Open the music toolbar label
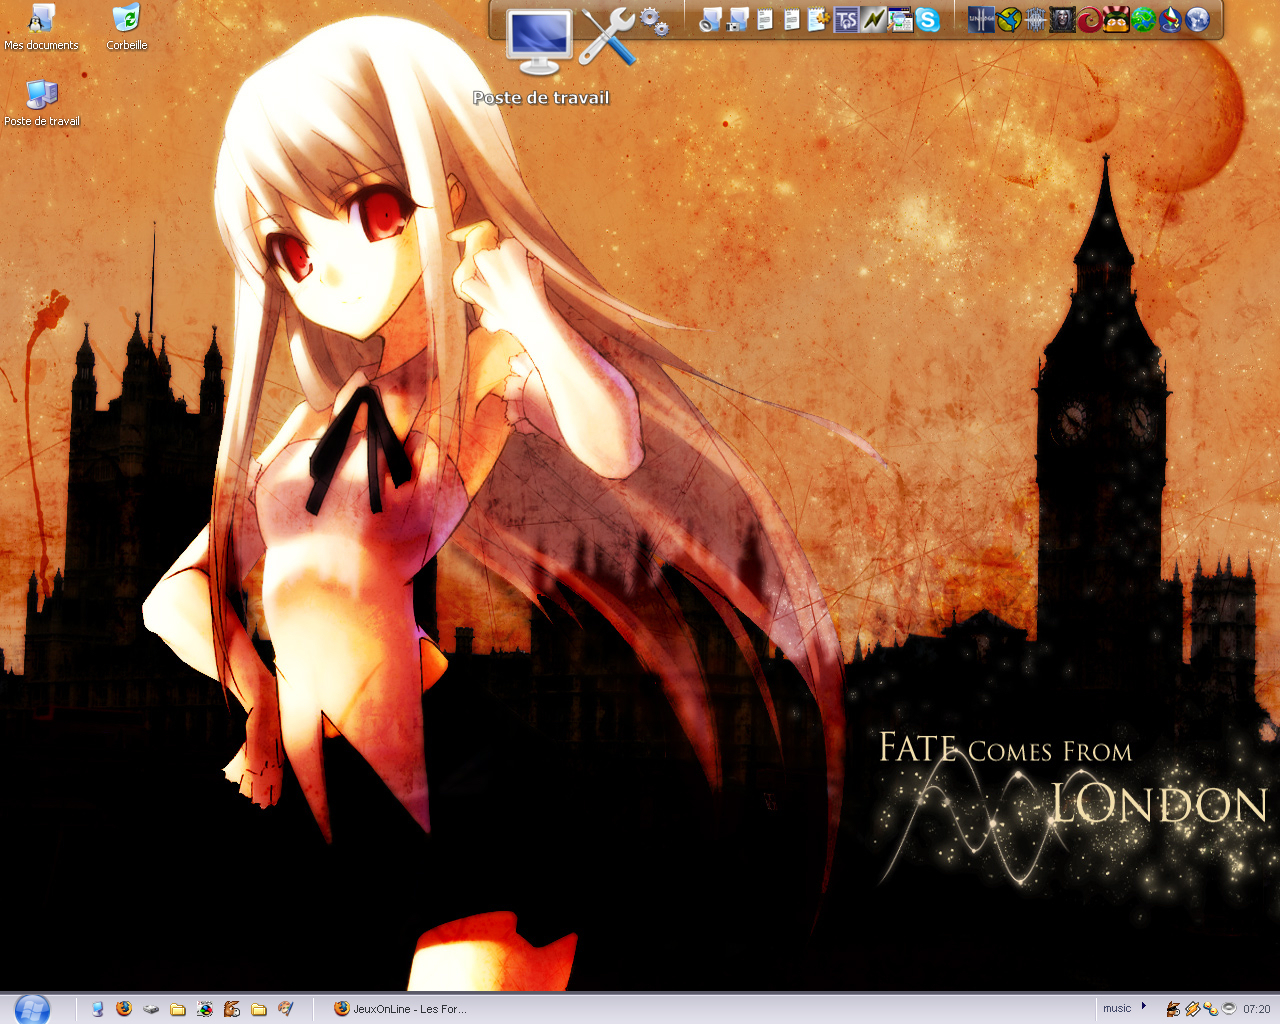This screenshot has width=1280, height=1024. point(1117,1008)
